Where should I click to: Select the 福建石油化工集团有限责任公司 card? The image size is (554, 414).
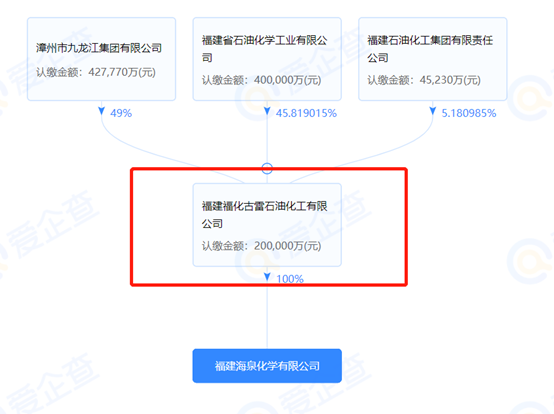click(x=433, y=59)
